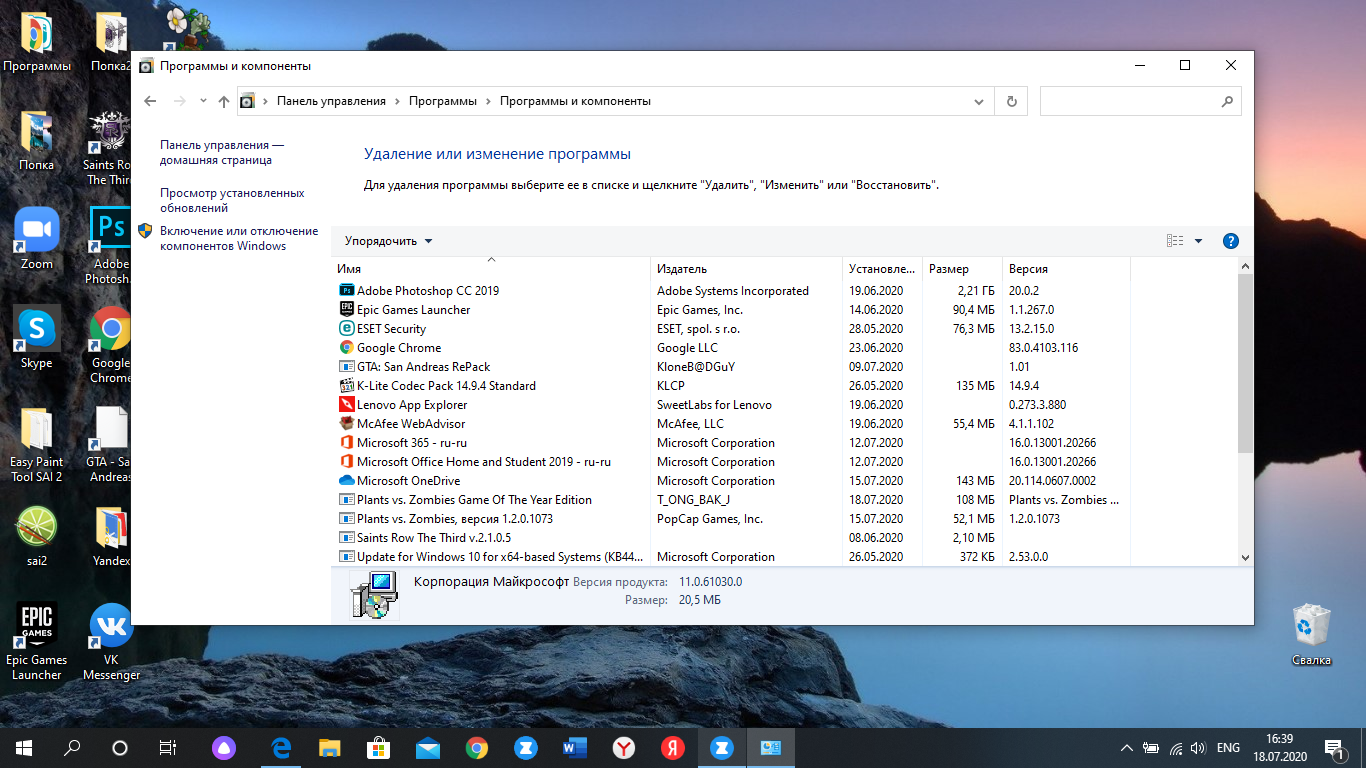The width and height of the screenshot is (1366, 768).
Task: Open Просмотр установленных обновлений link
Action: coord(232,201)
